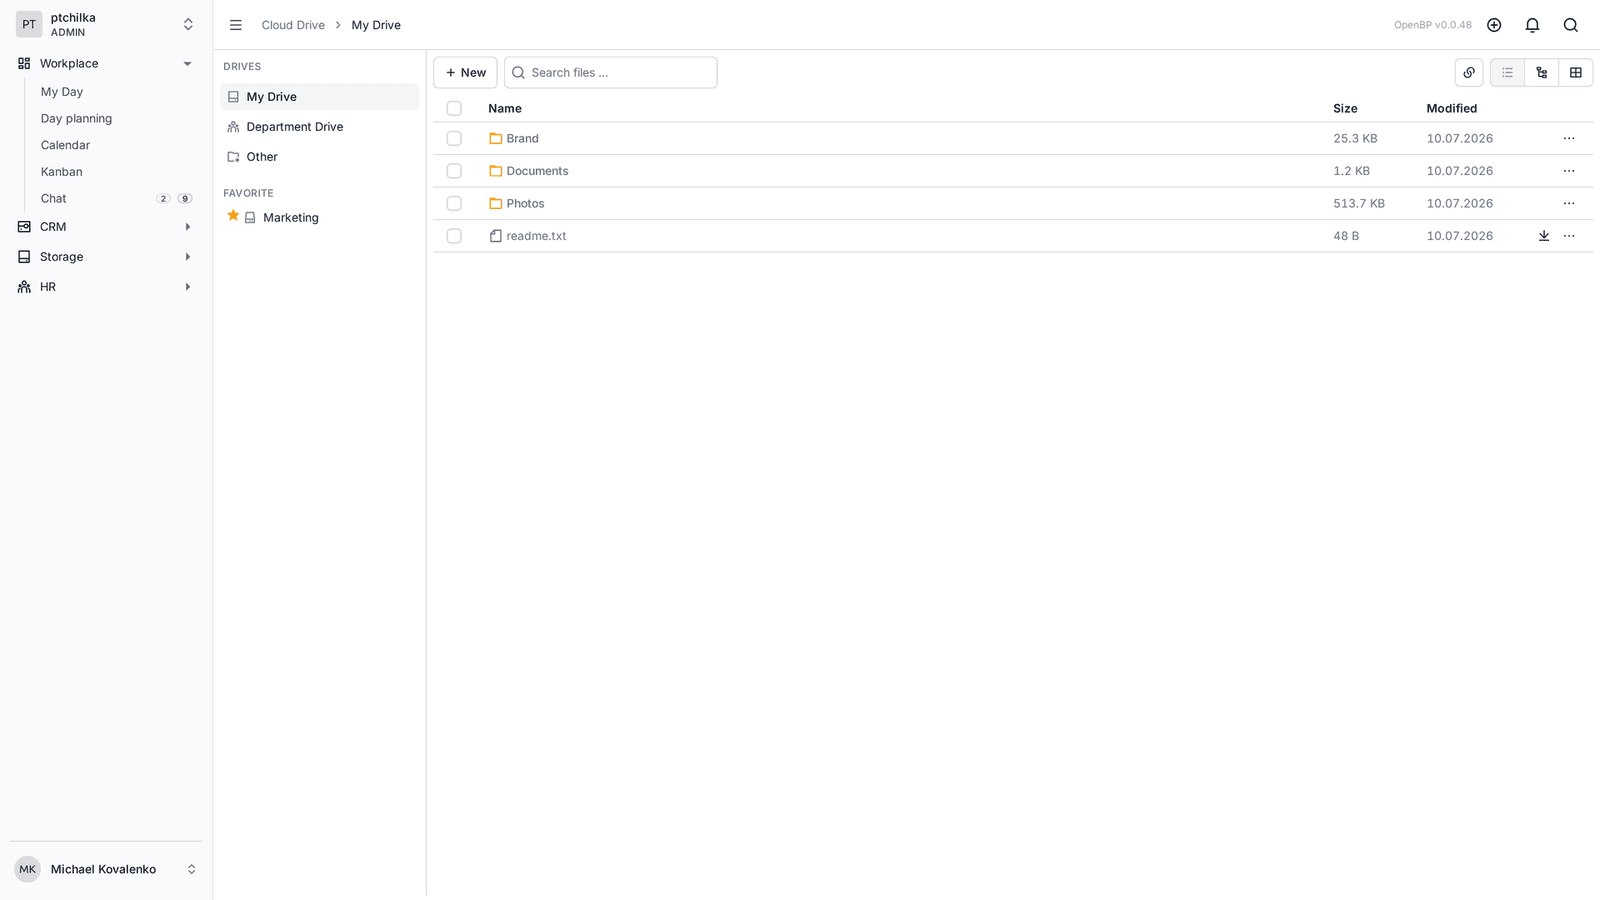Click the Chat badge showing 9

[x=185, y=199]
